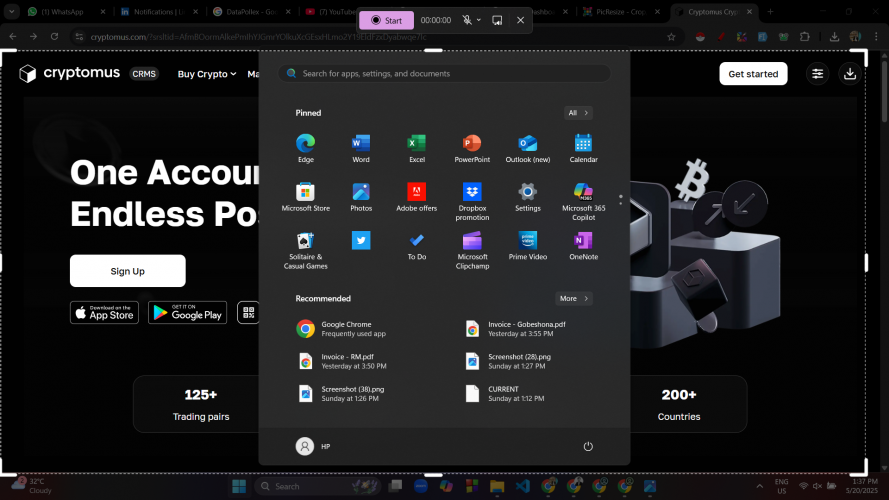This screenshot has height=500, width=889.
Task: Launch Prime Video app
Action: (x=527, y=246)
